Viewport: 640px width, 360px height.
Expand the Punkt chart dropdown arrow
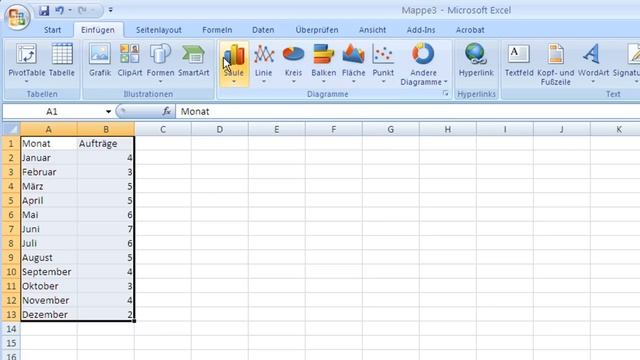pyautogui.click(x=383, y=82)
